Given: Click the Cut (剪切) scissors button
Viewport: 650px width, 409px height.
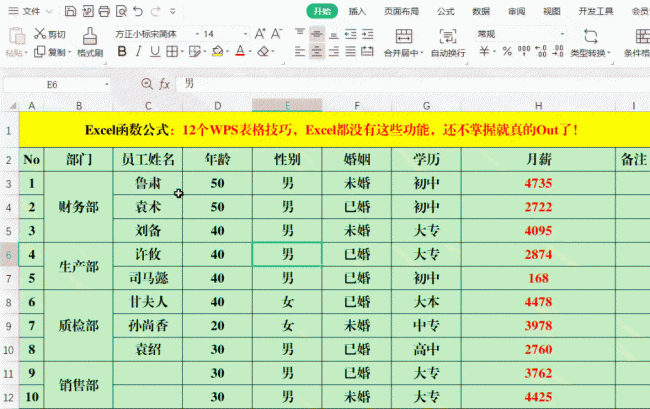Looking at the screenshot, I should pyautogui.click(x=50, y=34).
